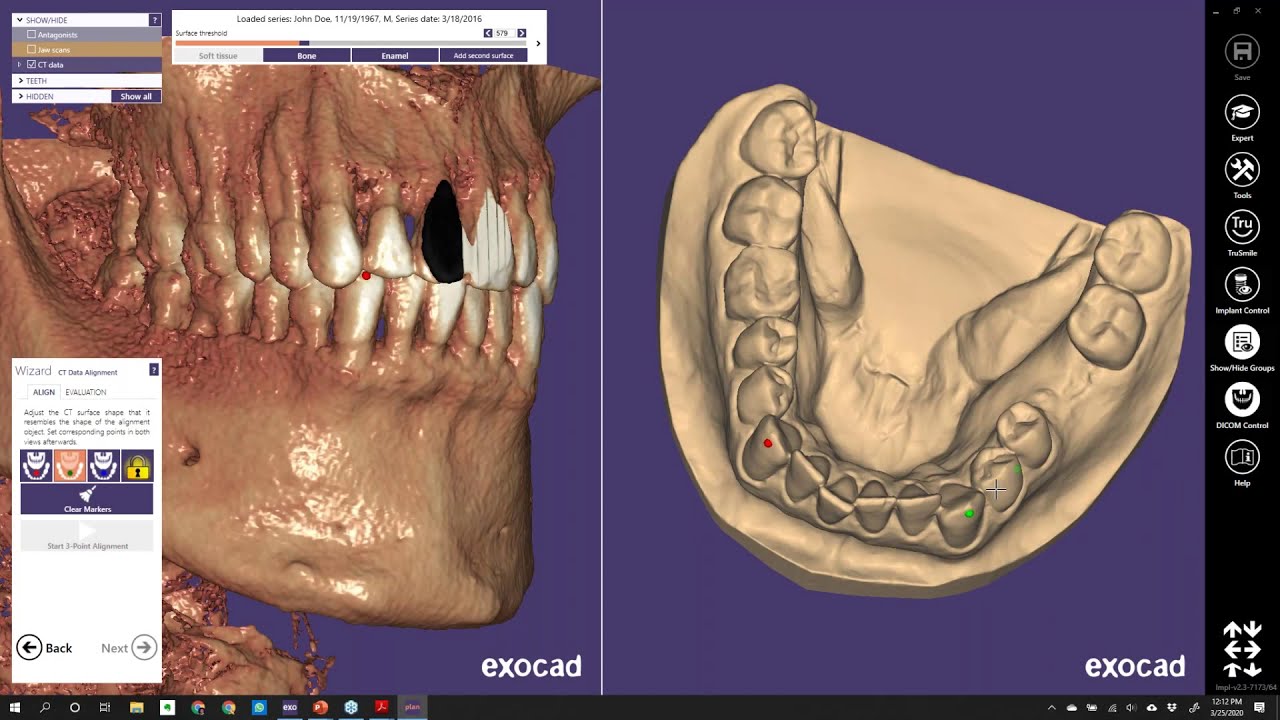Click Add second surface
This screenshot has width=1280, height=720.
point(483,56)
